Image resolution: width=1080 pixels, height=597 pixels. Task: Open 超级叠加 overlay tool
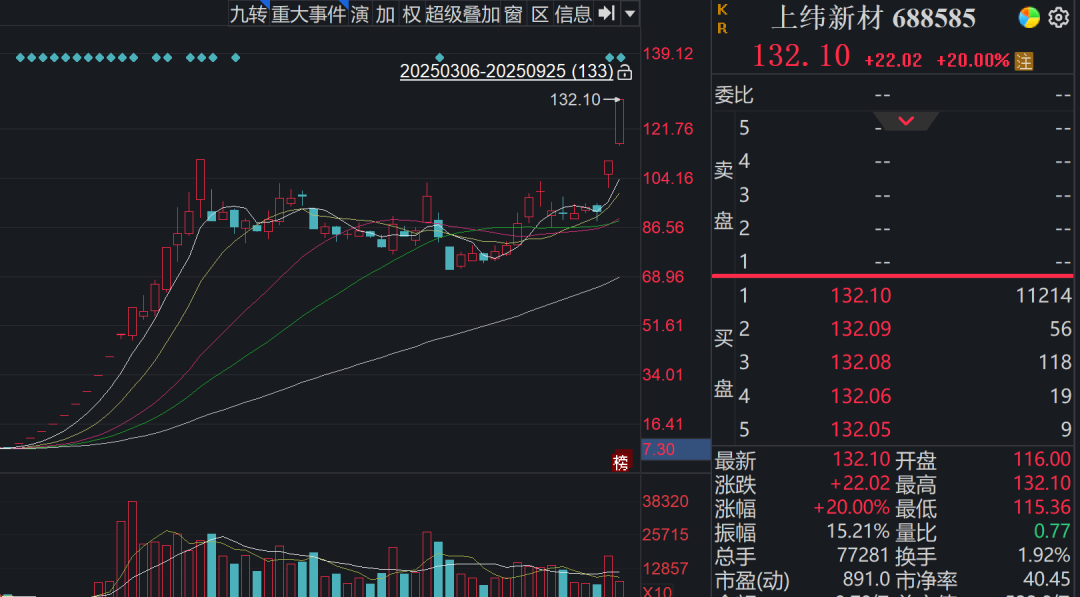[463, 14]
